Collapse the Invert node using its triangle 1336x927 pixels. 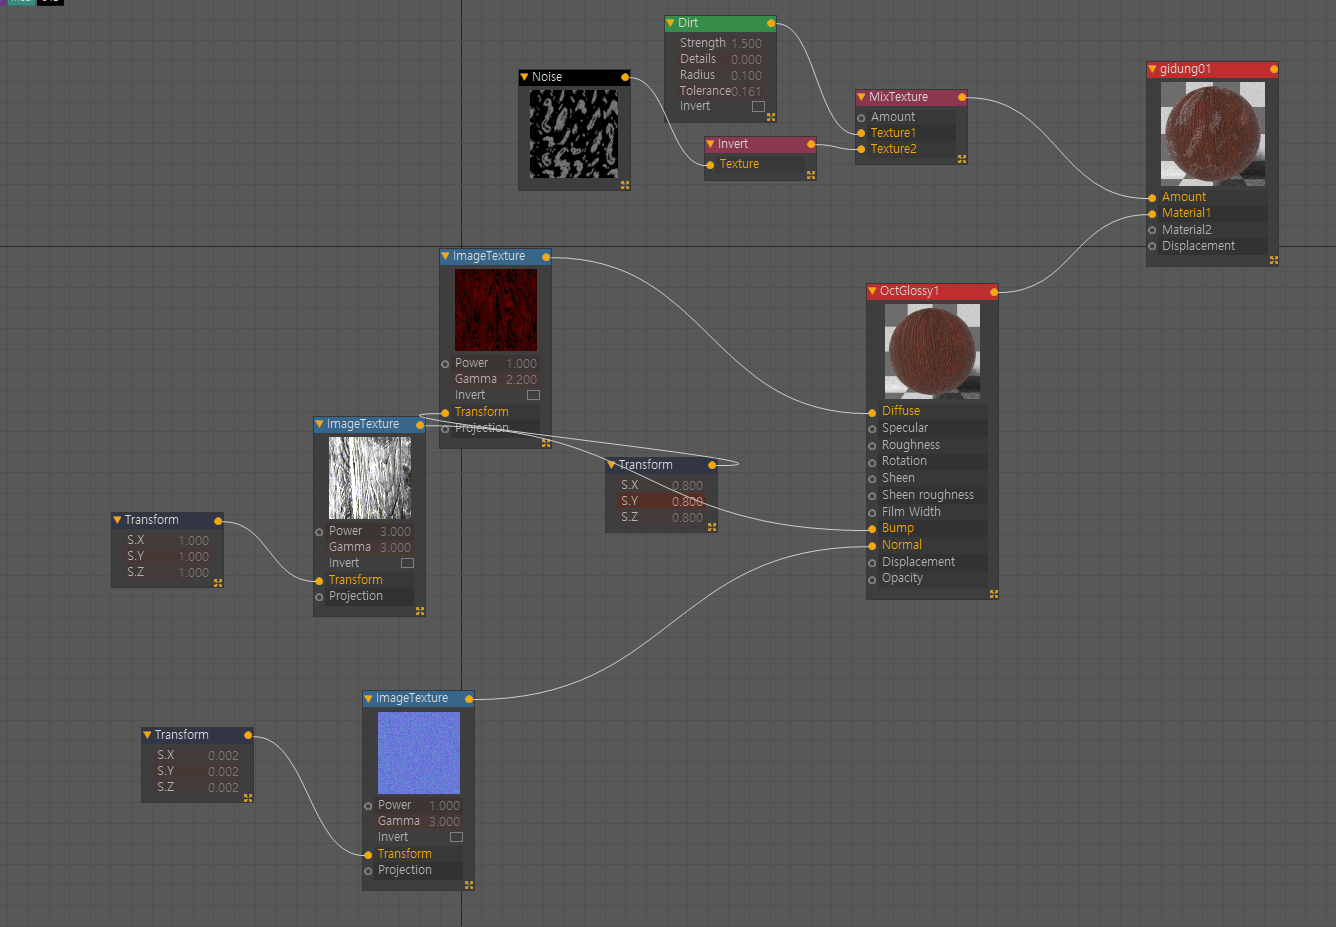click(x=710, y=144)
